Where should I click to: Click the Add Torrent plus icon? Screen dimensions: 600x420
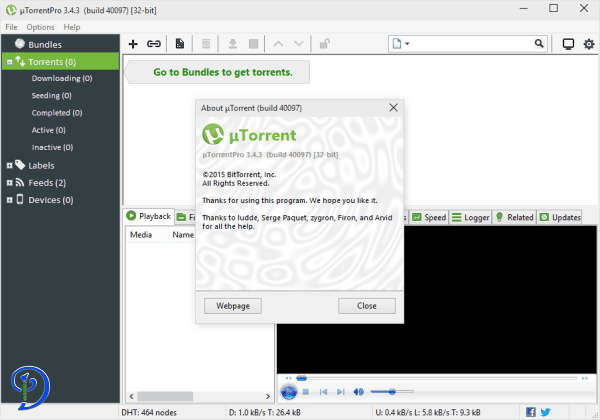(x=133, y=44)
